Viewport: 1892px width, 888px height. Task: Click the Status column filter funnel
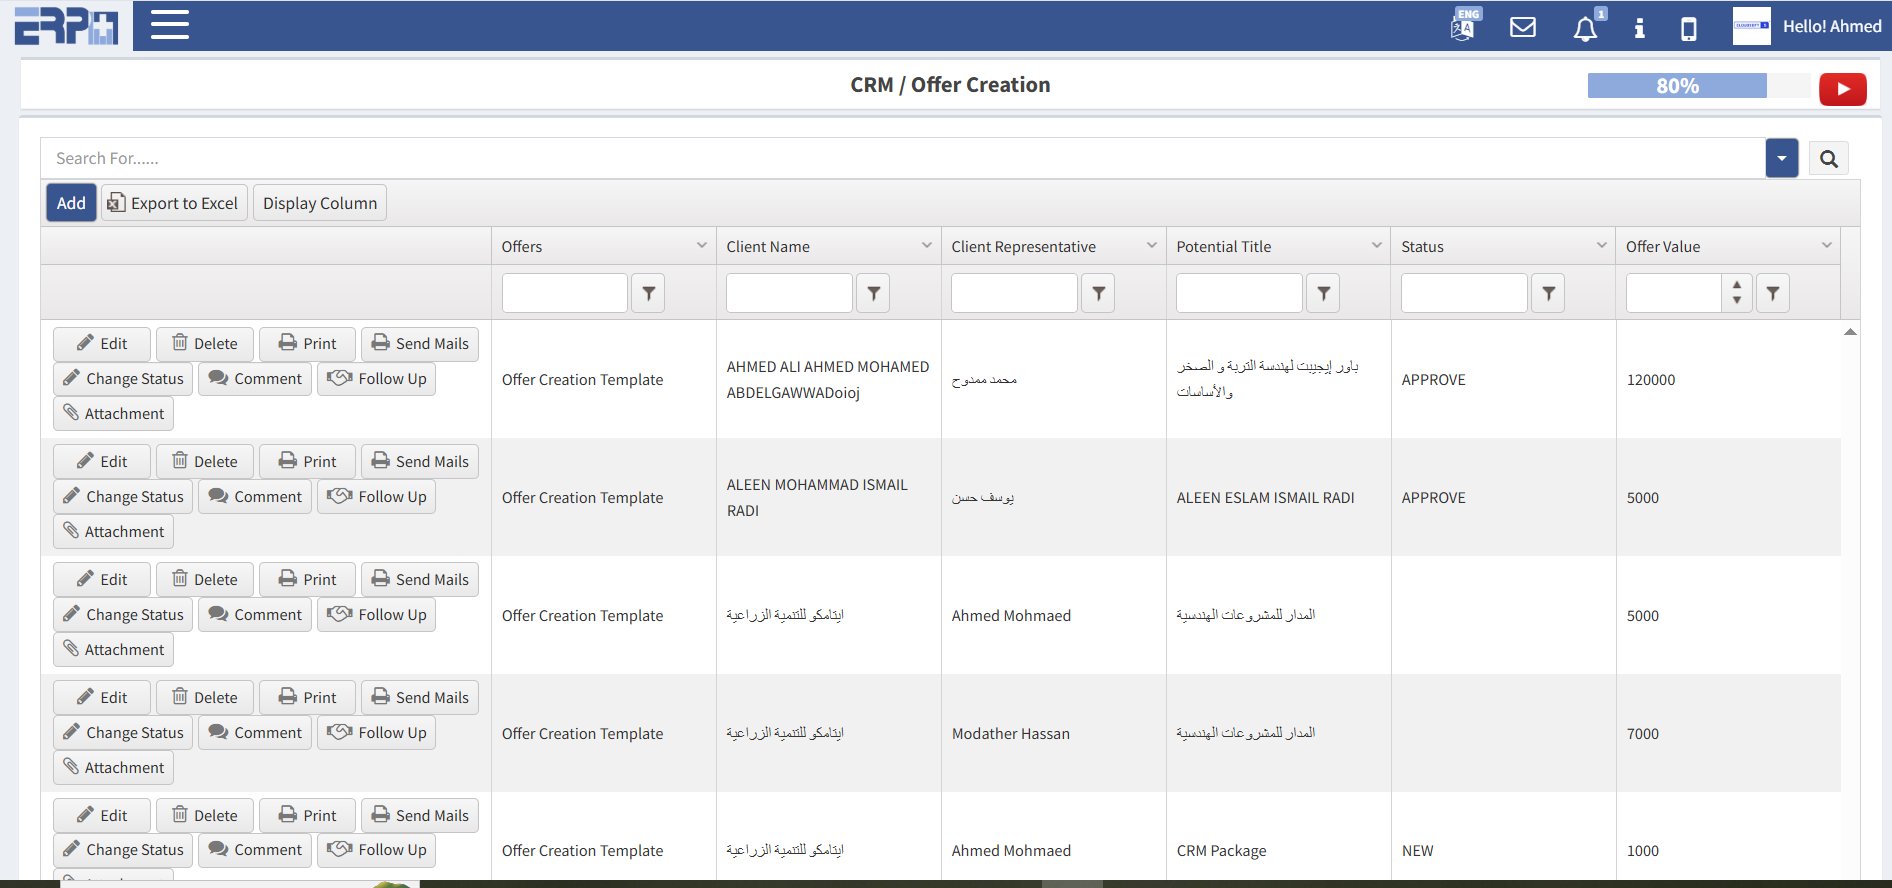click(1548, 293)
